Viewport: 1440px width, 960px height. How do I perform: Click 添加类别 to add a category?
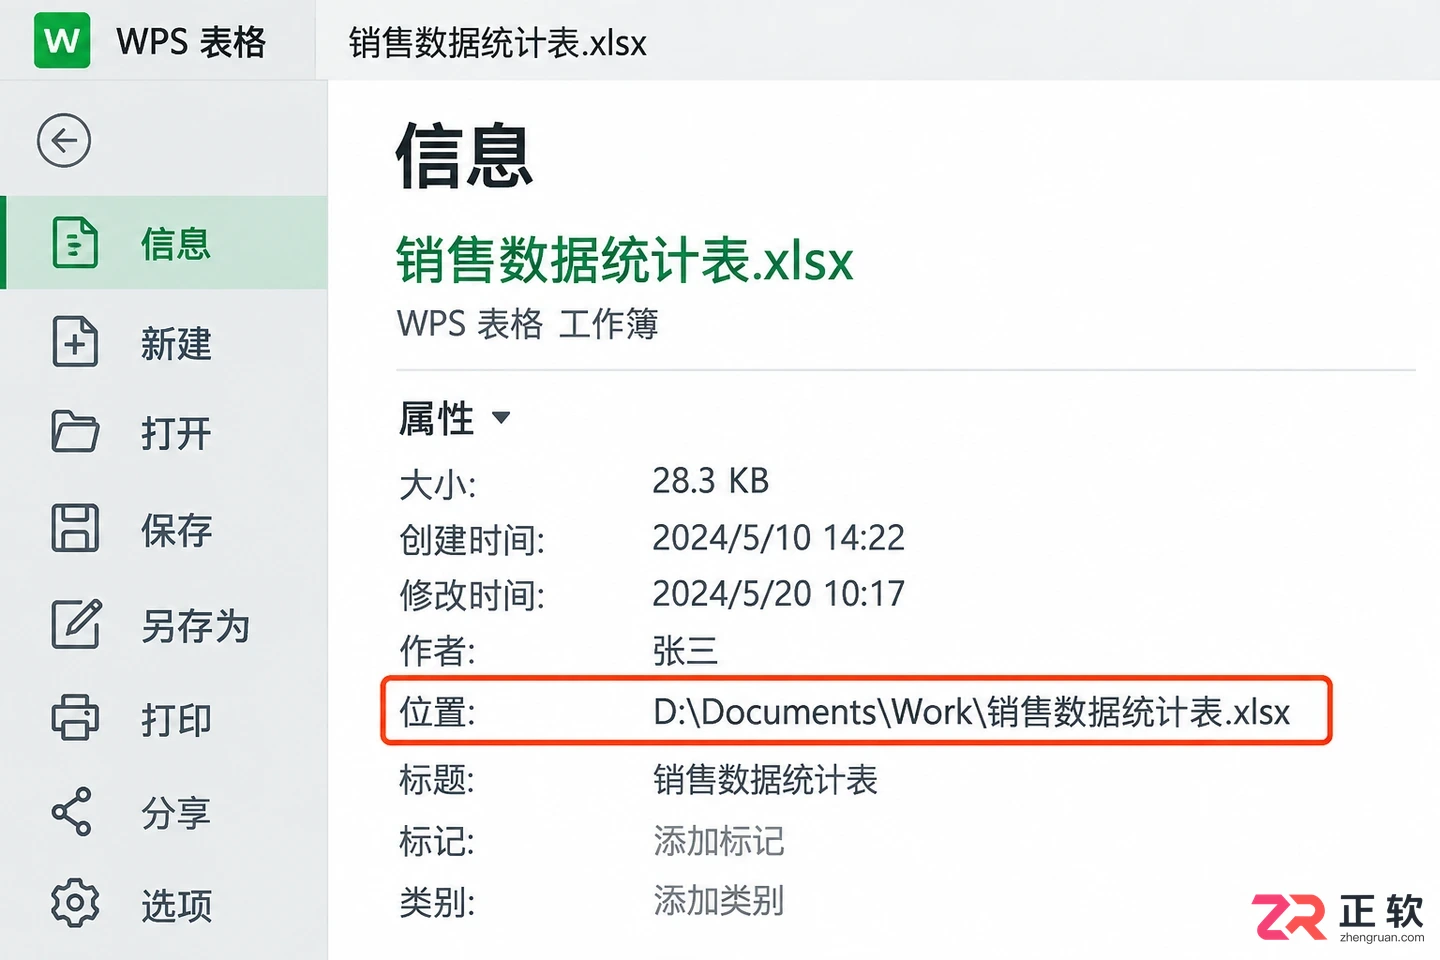[x=719, y=901]
